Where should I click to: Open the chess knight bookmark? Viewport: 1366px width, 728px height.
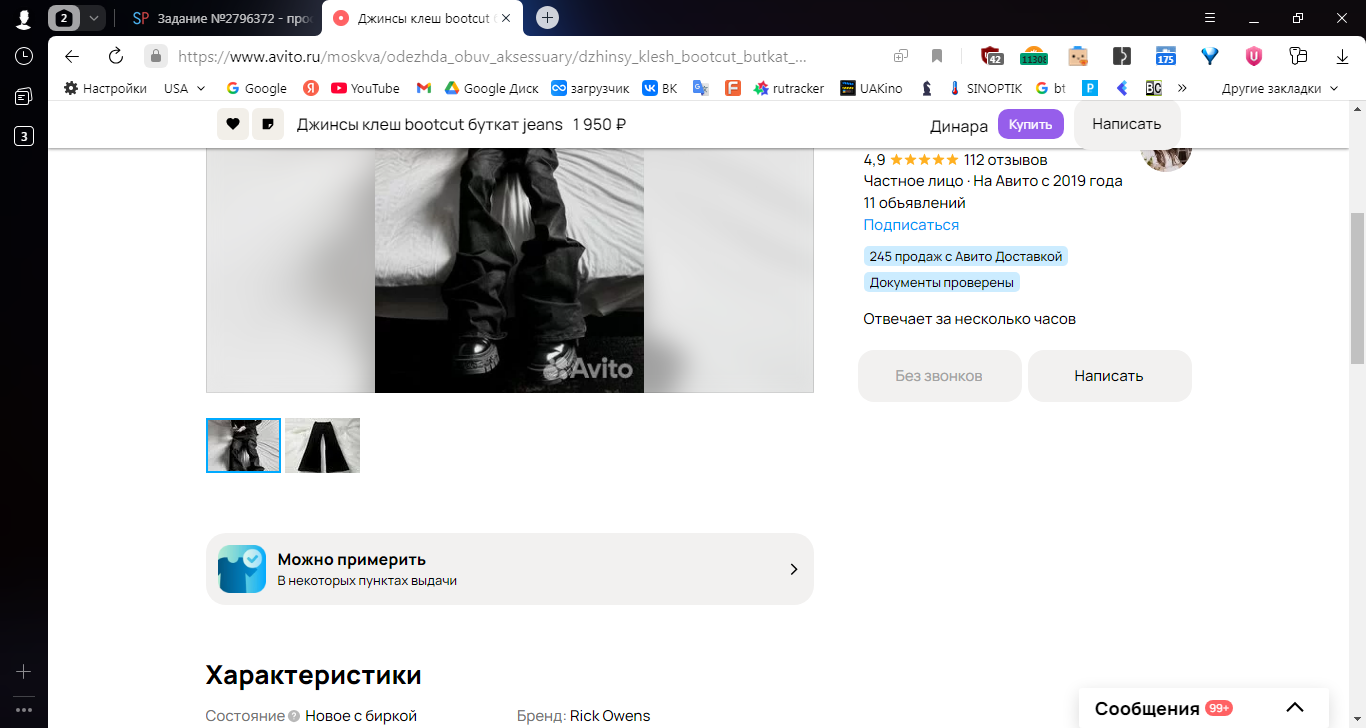[927, 88]
